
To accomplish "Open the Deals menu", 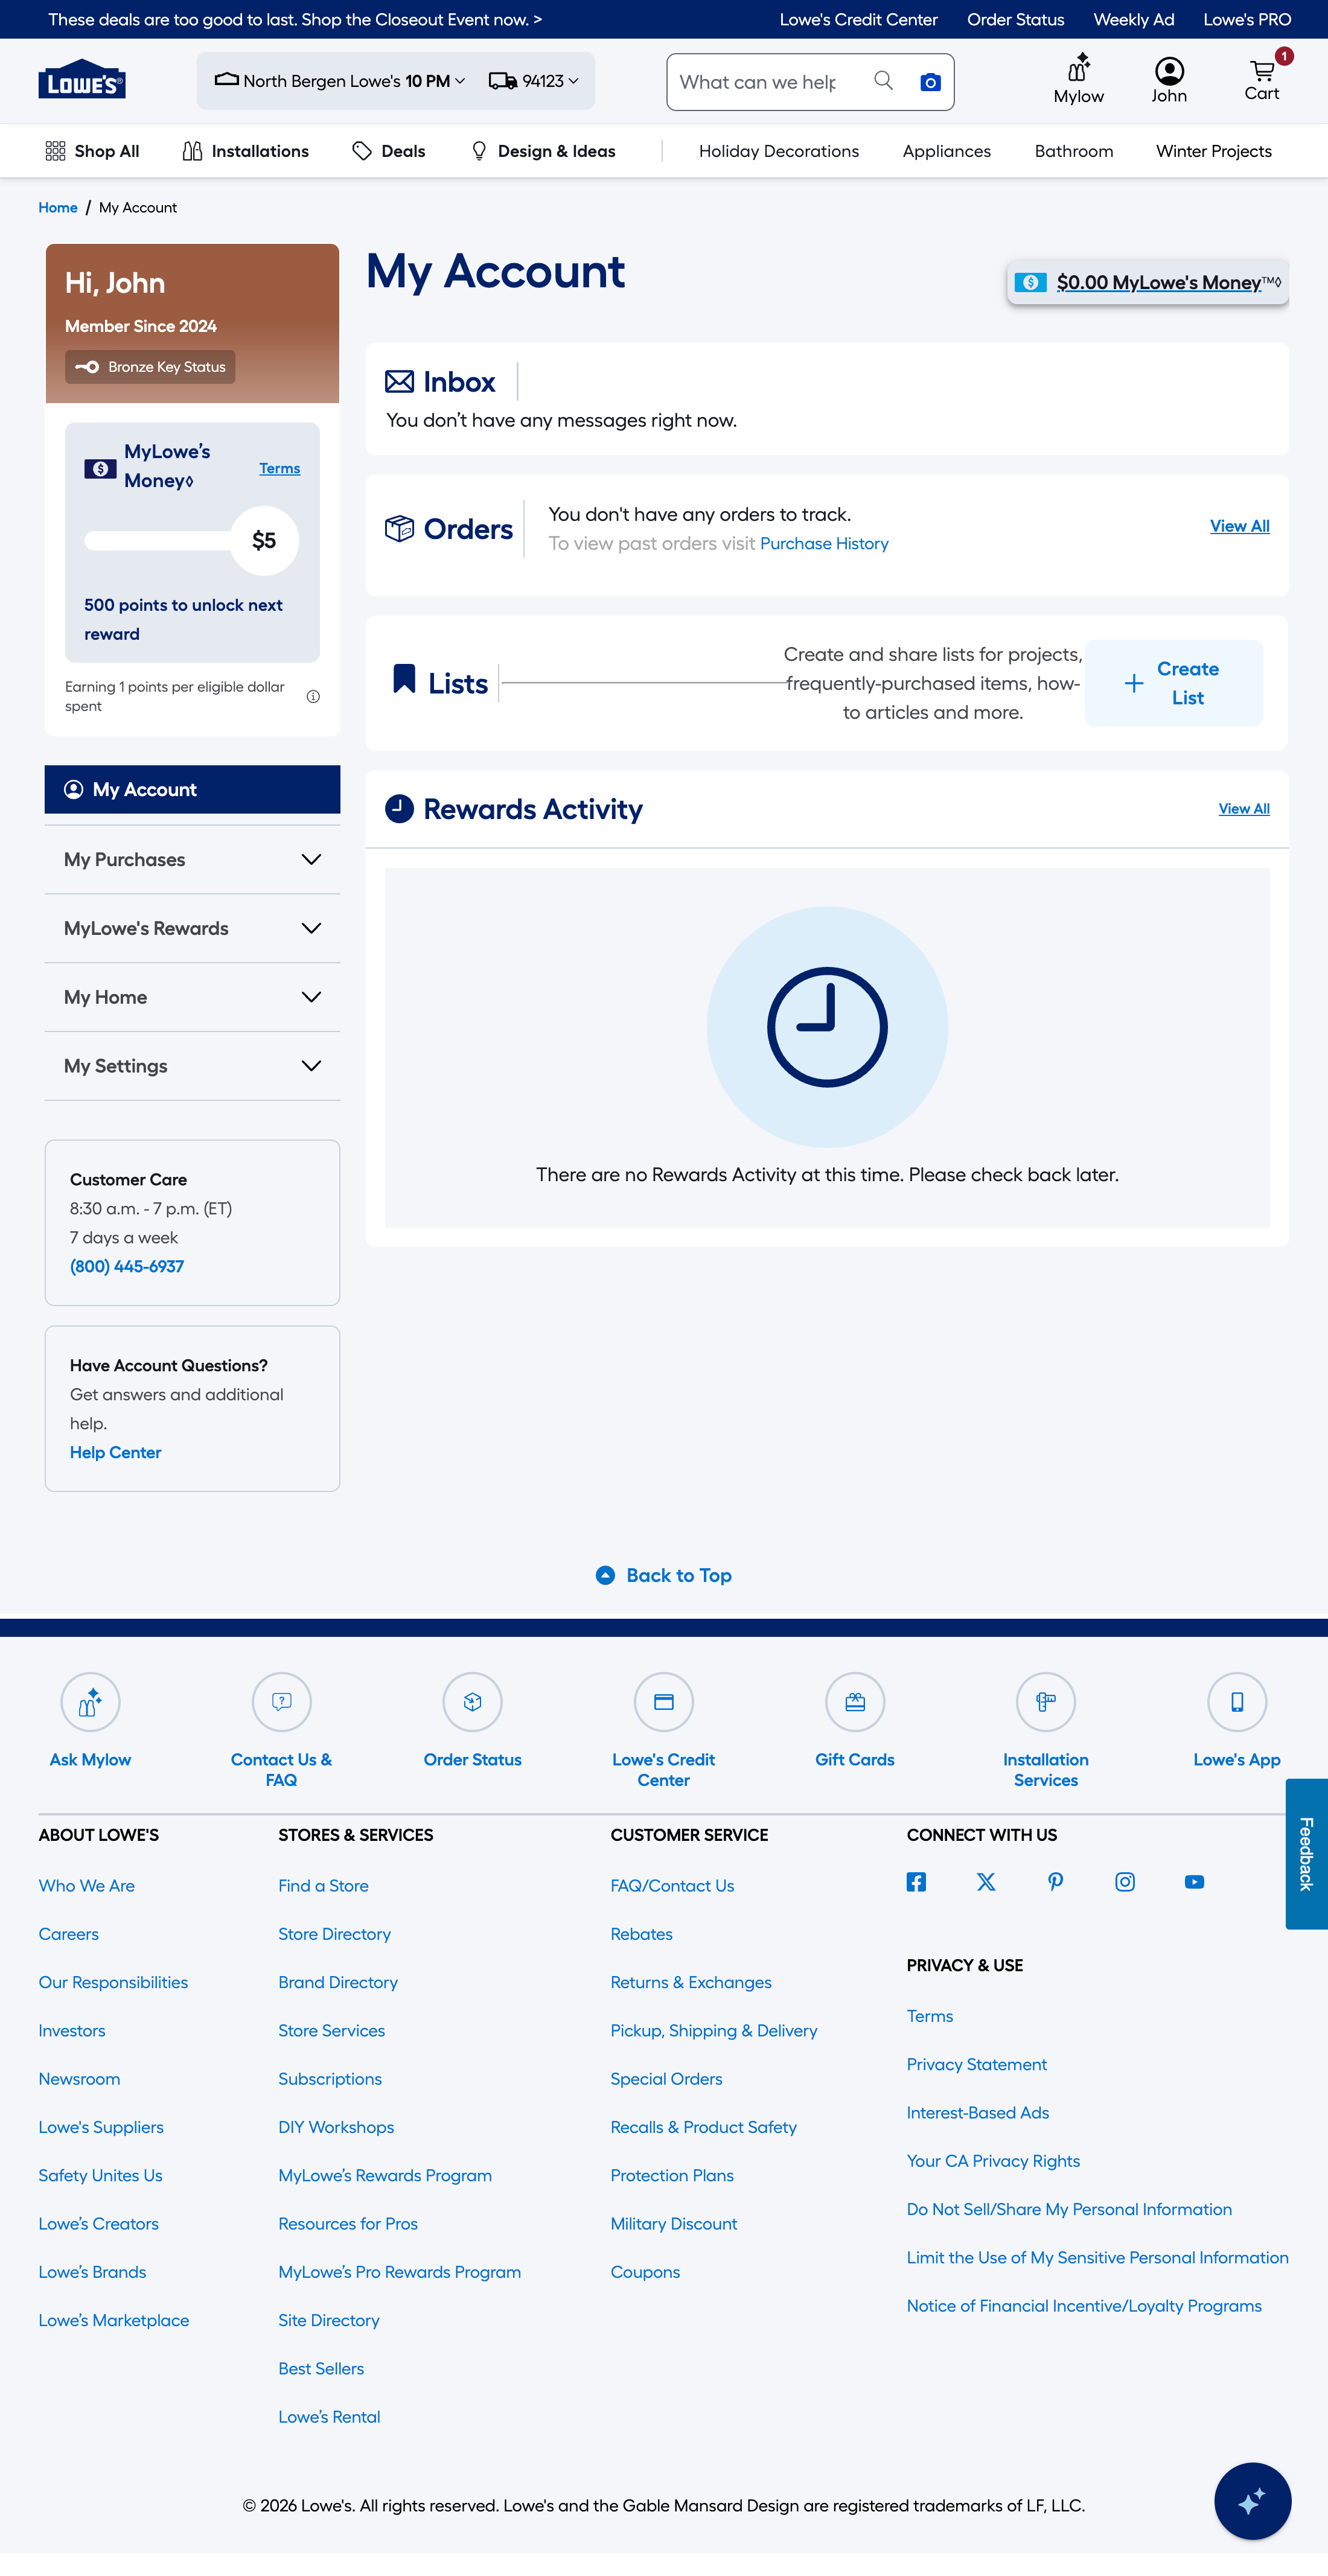I will [x=389, y=151].
